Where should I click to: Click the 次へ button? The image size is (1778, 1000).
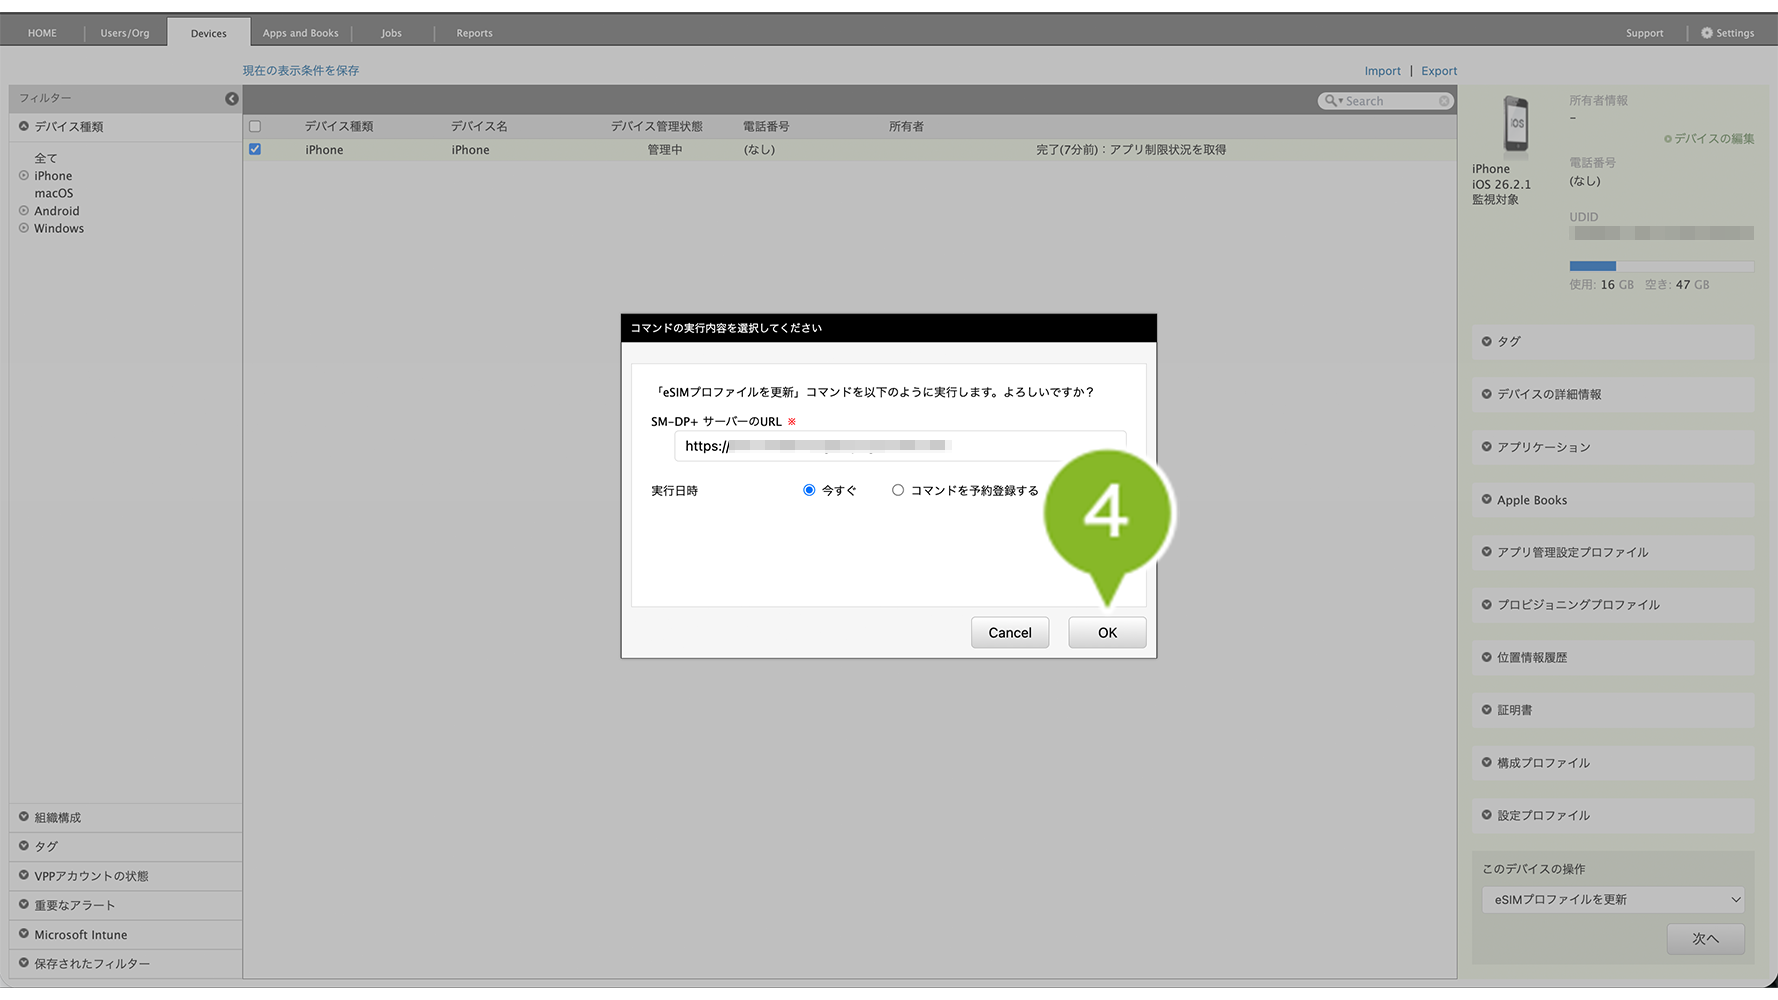coord(1706,939)
